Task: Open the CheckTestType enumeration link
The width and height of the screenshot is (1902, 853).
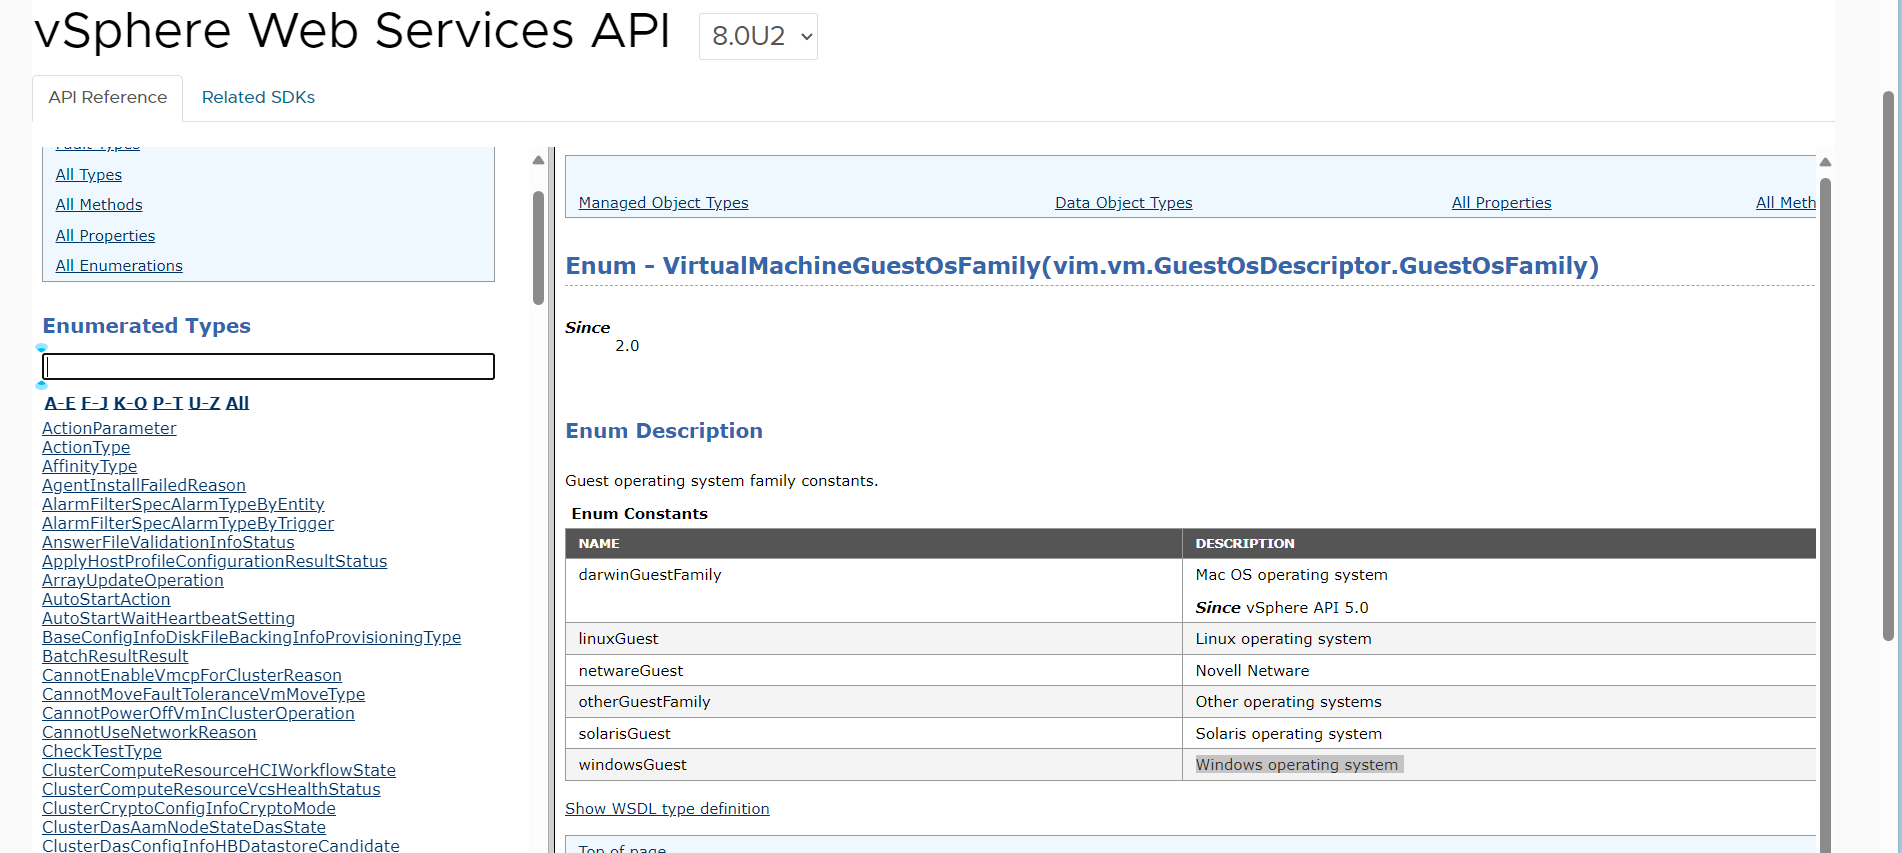Action: 102,751
